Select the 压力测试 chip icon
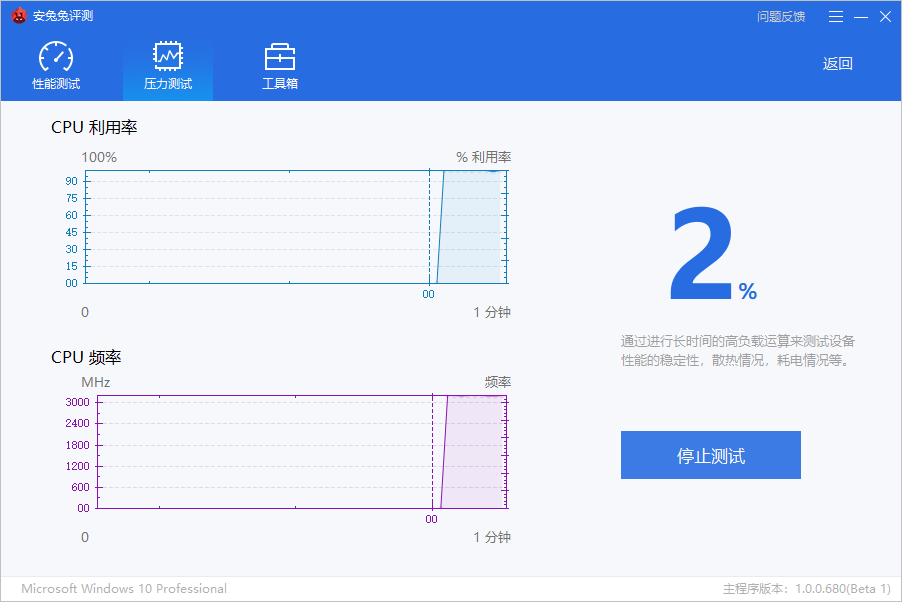The image size is (902, 602). 168,56
